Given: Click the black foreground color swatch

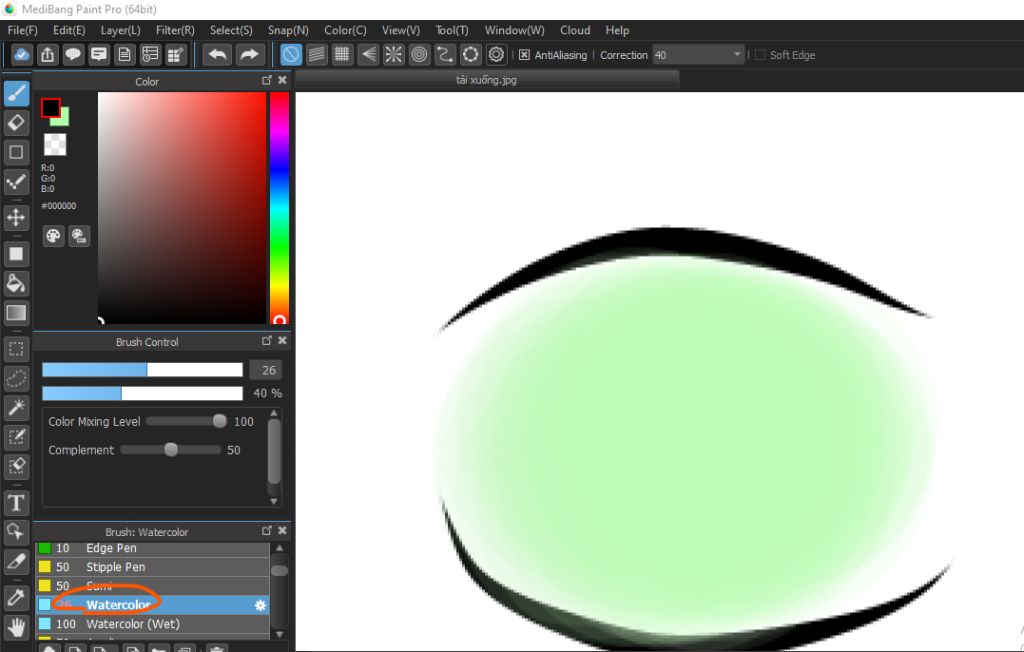Looking at the screenshot, I should [x=50, y=108].
